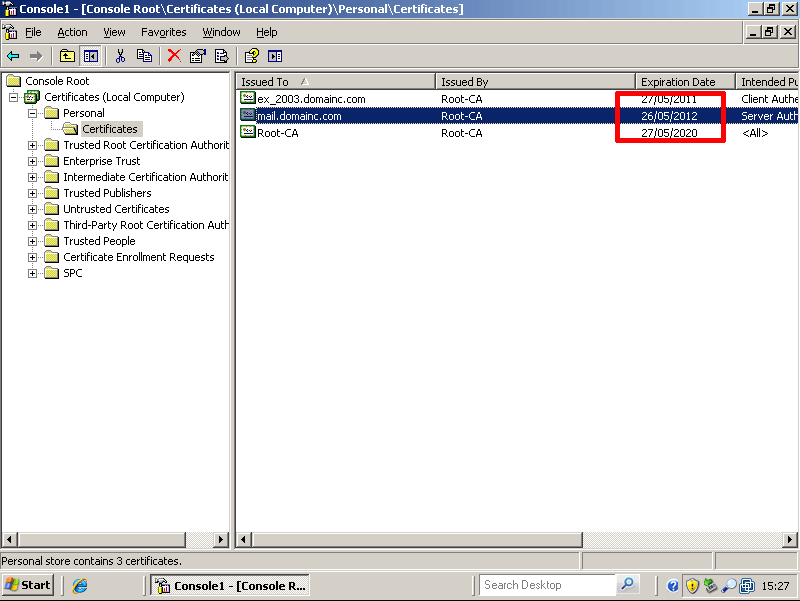Expand the Trusted People folder
800x601 pixels.
click(x=33, y=241)
